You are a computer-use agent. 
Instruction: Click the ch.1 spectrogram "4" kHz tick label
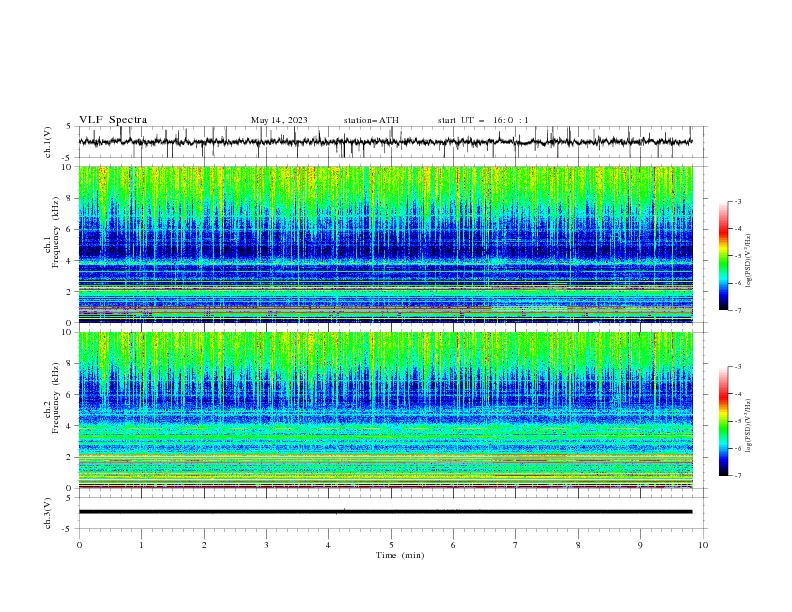[x=69, y=261]
